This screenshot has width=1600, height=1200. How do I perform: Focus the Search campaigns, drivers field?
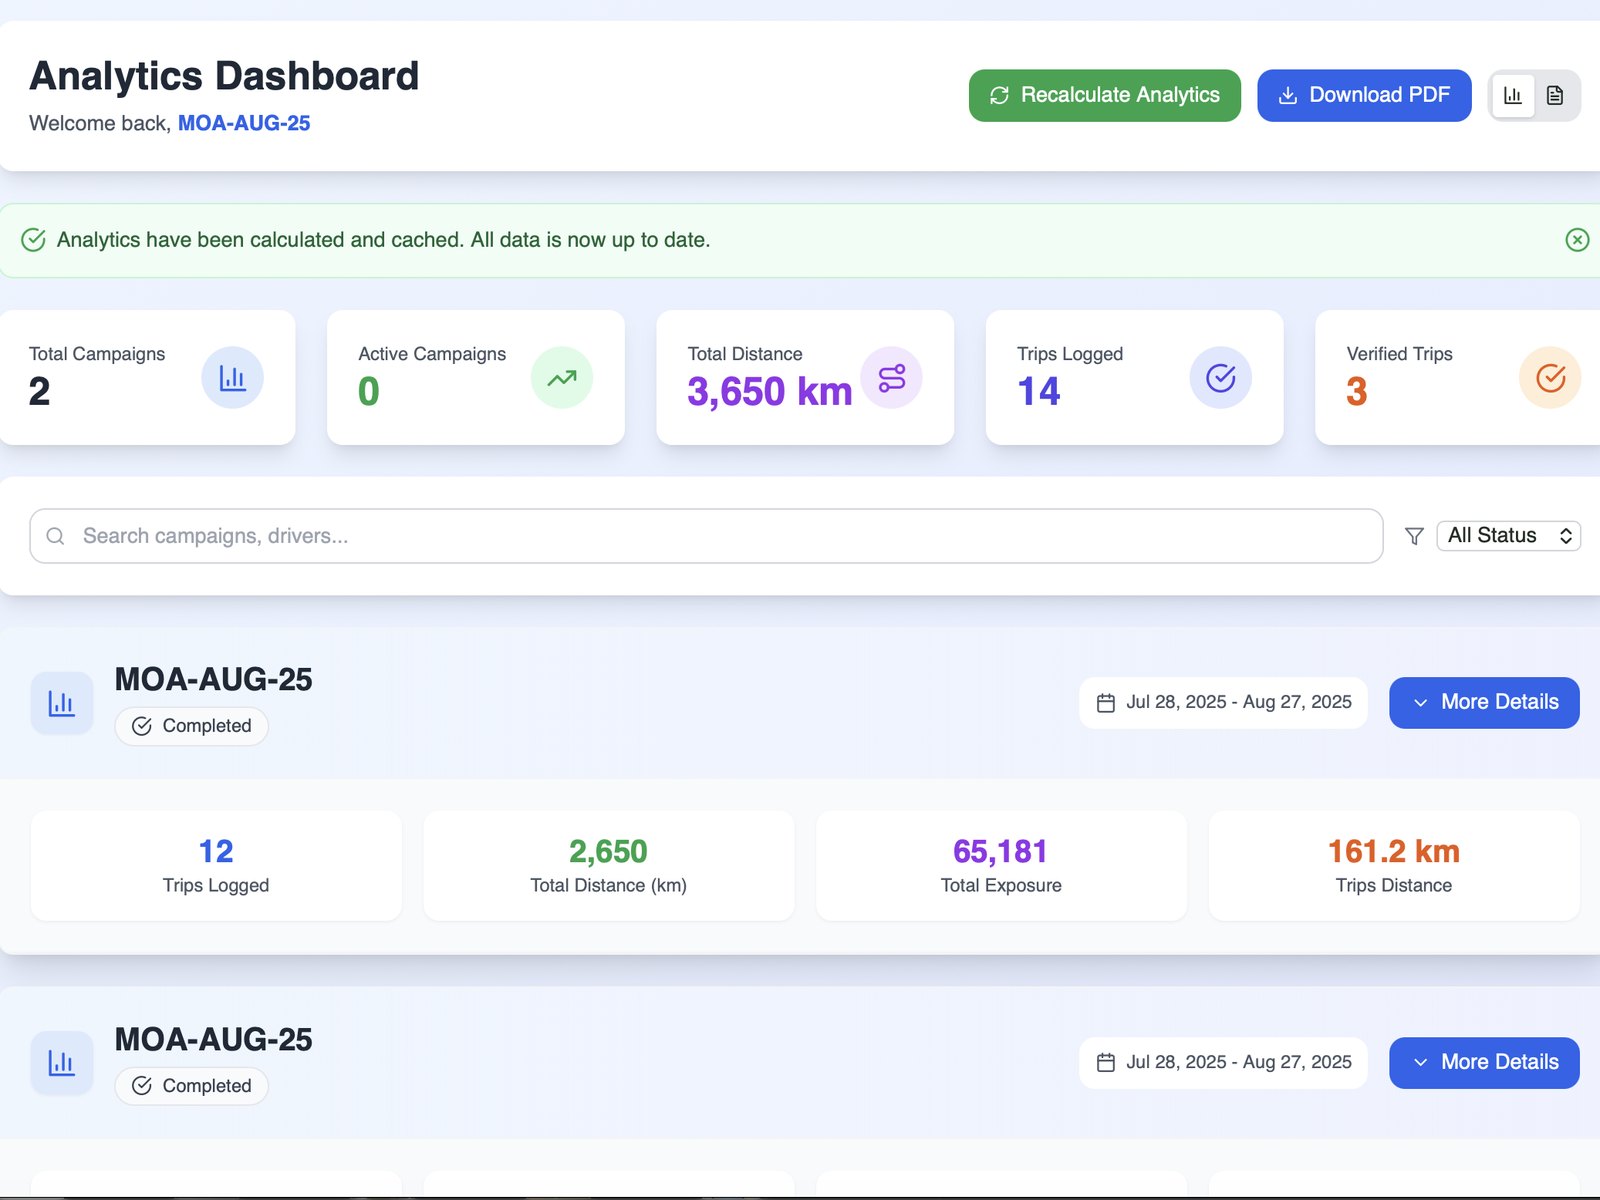coord(706,536)
